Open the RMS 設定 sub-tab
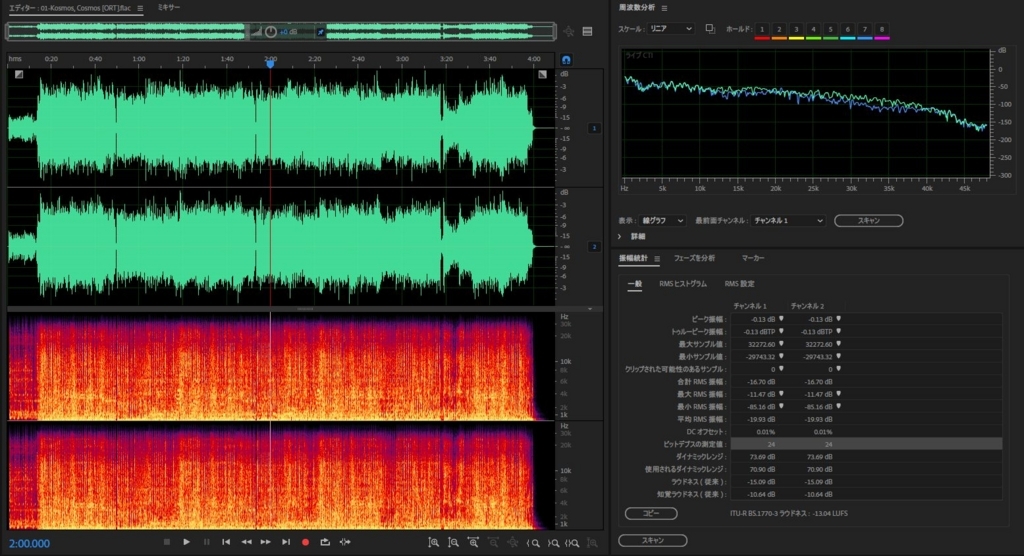Viewport: 1024px width, 556px height. pyautogui.click(x=739, y=284)
